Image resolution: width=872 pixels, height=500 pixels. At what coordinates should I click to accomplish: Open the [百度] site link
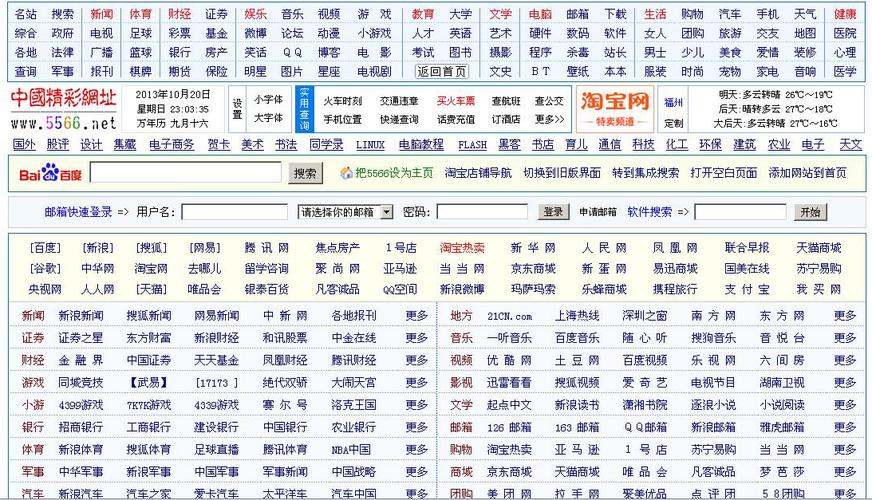click(45, 247)
